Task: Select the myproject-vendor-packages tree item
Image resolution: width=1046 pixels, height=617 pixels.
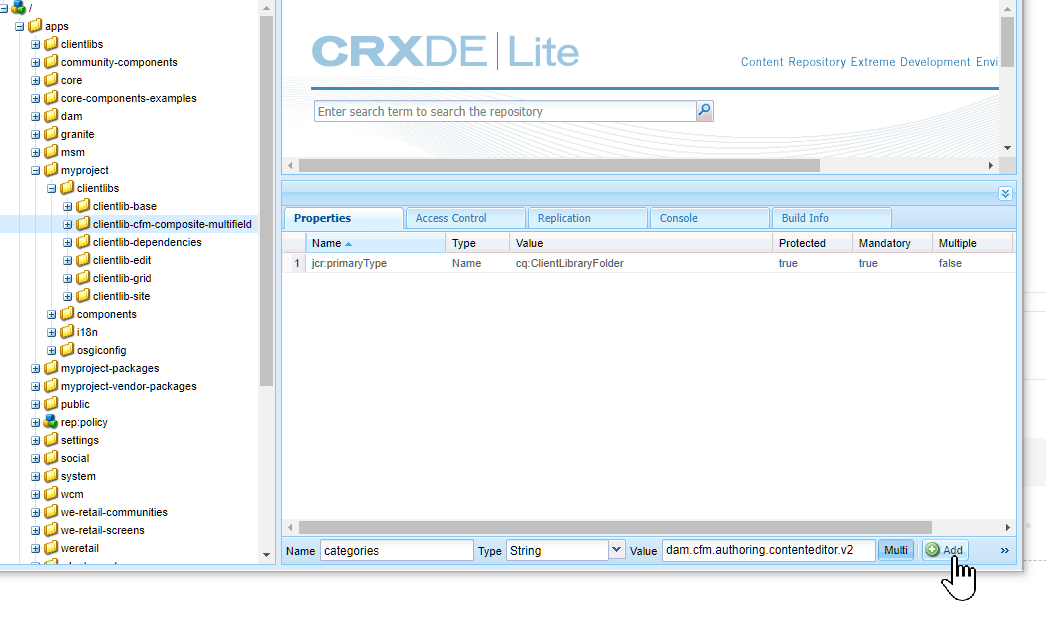Action: 128,386
